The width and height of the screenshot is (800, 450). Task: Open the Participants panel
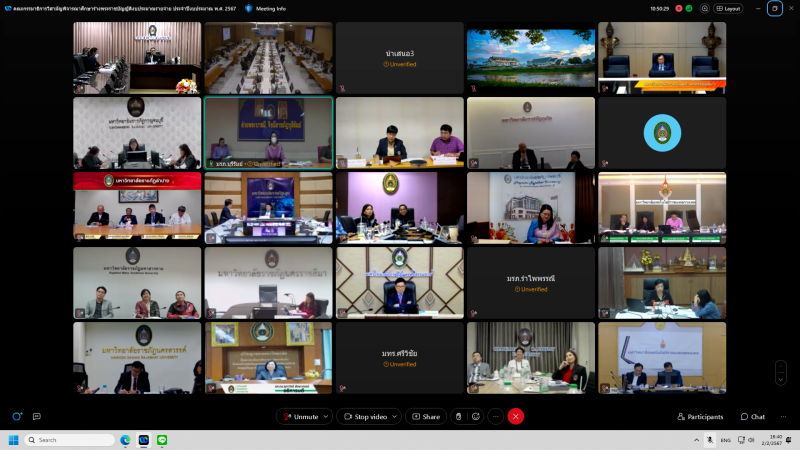point(700,416)
